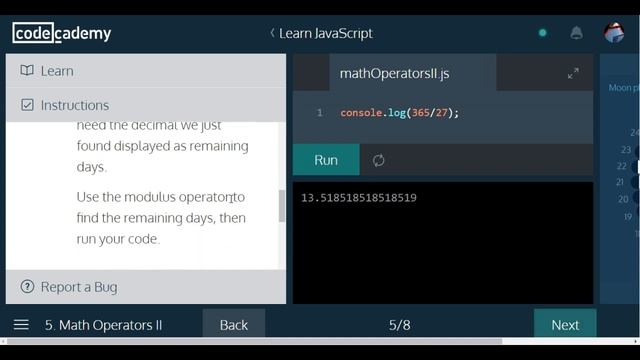Select the mathOperatorsII.js tab
This screenshot has width=640, height=360.
[x=413, y=73]
